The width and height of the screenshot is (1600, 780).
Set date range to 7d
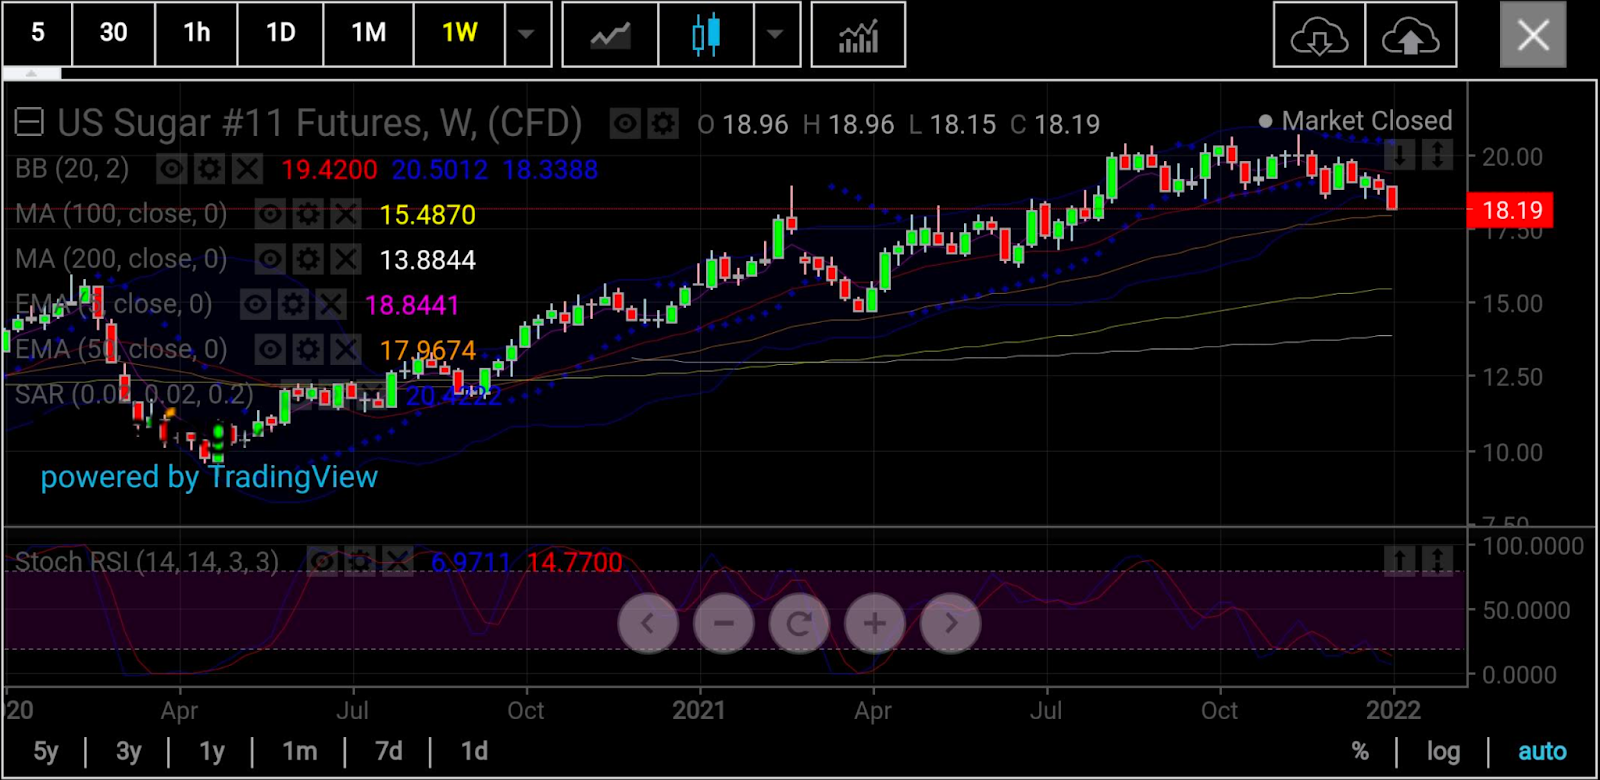coord(388,751)
